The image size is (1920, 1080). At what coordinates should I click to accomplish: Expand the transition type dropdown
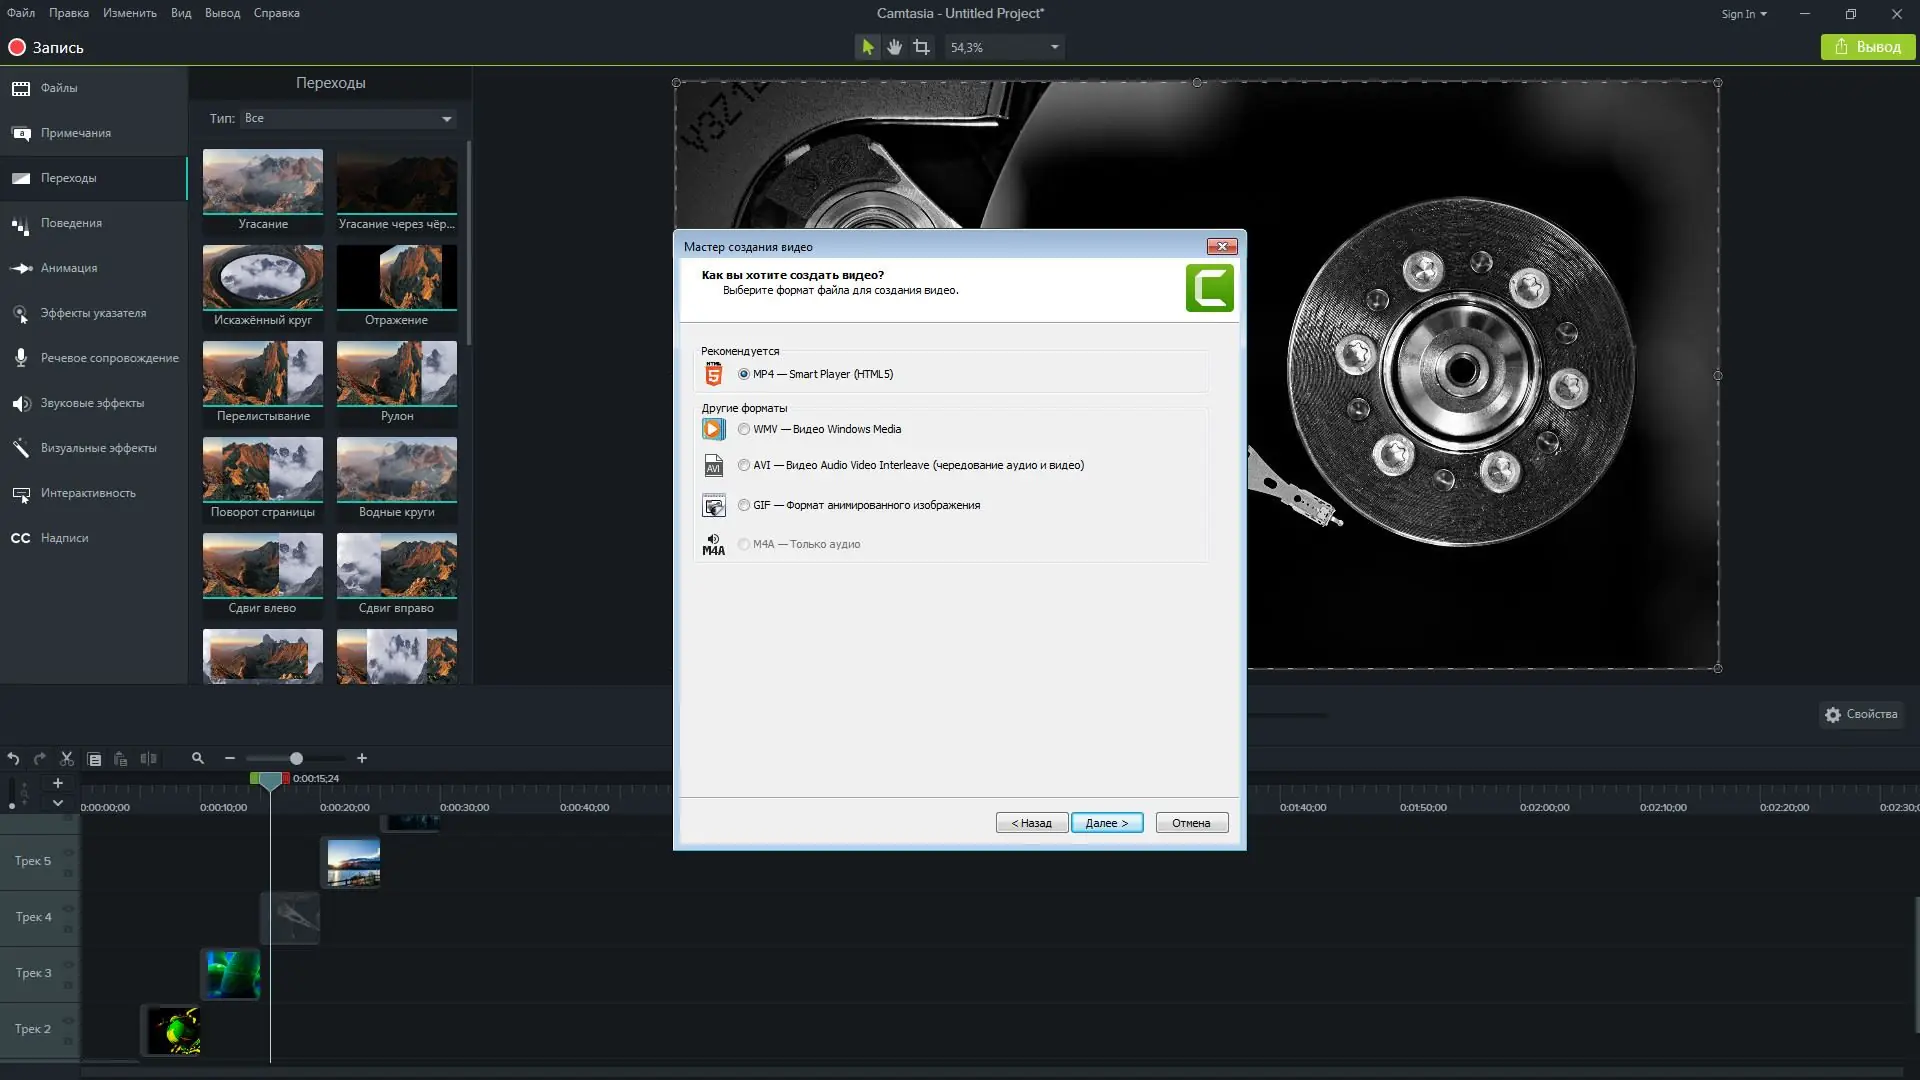(x=446, y=119)
